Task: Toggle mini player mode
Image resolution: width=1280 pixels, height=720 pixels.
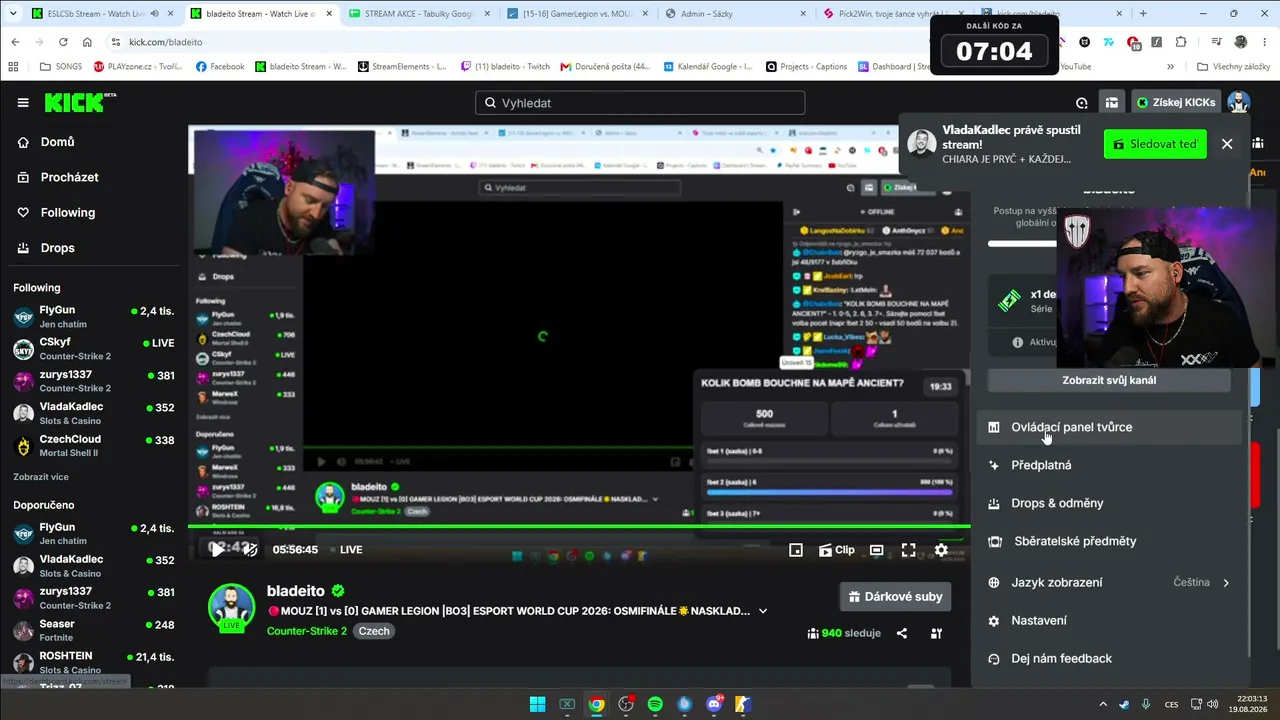Action: point(796,550)
